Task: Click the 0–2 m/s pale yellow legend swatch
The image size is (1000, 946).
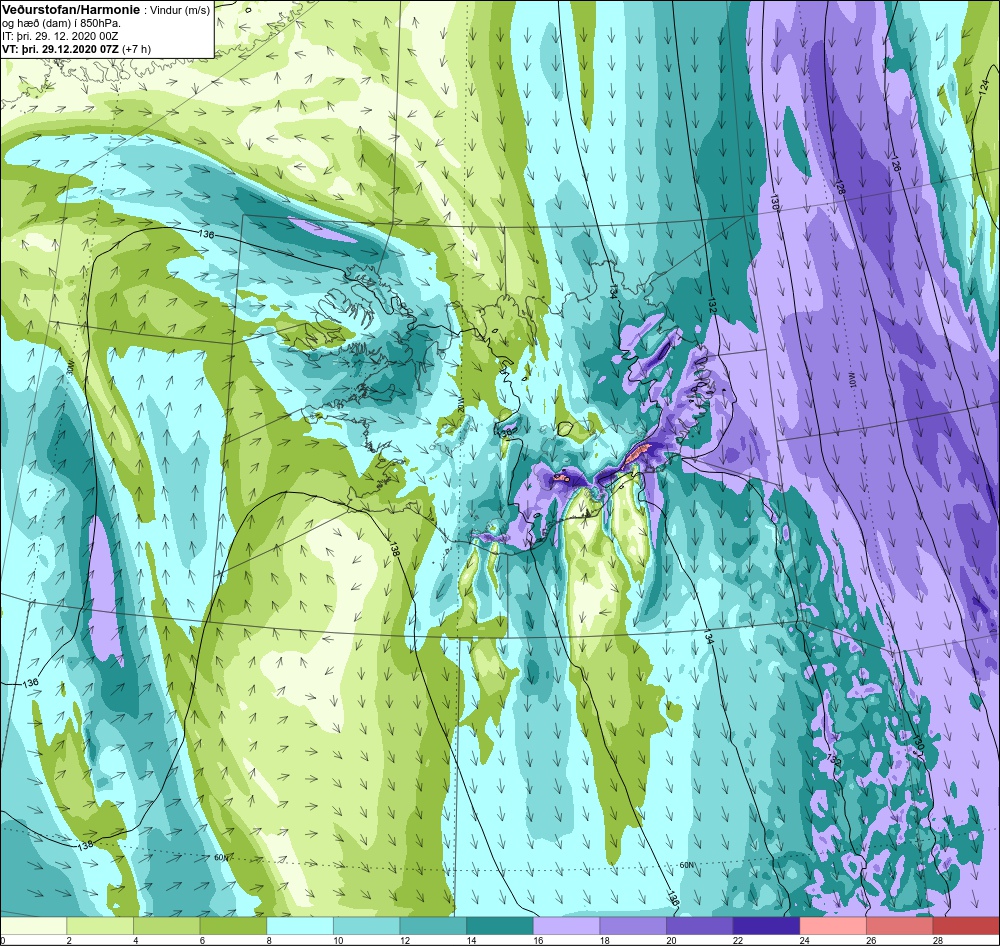Action: click(33, 926)
